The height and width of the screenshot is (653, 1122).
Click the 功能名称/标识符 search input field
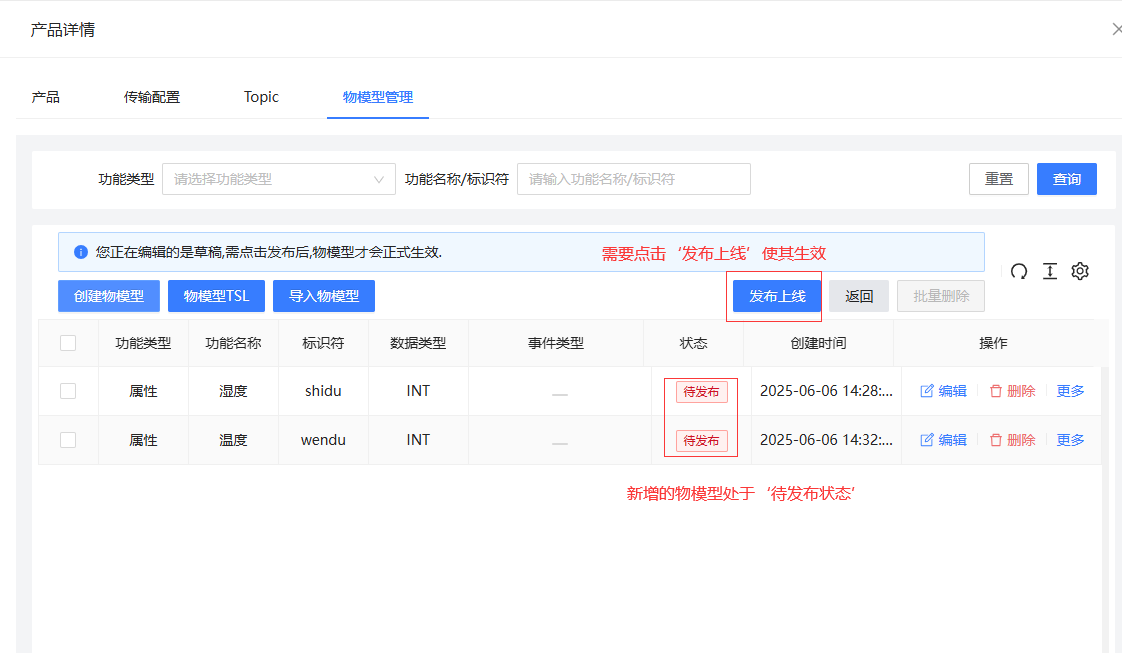coord(633,179)
